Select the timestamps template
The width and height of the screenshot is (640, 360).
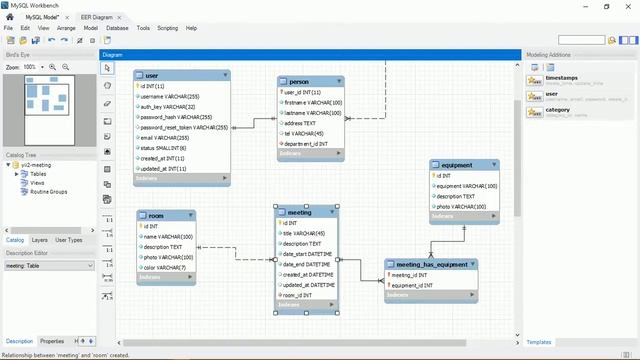(579, 80)
